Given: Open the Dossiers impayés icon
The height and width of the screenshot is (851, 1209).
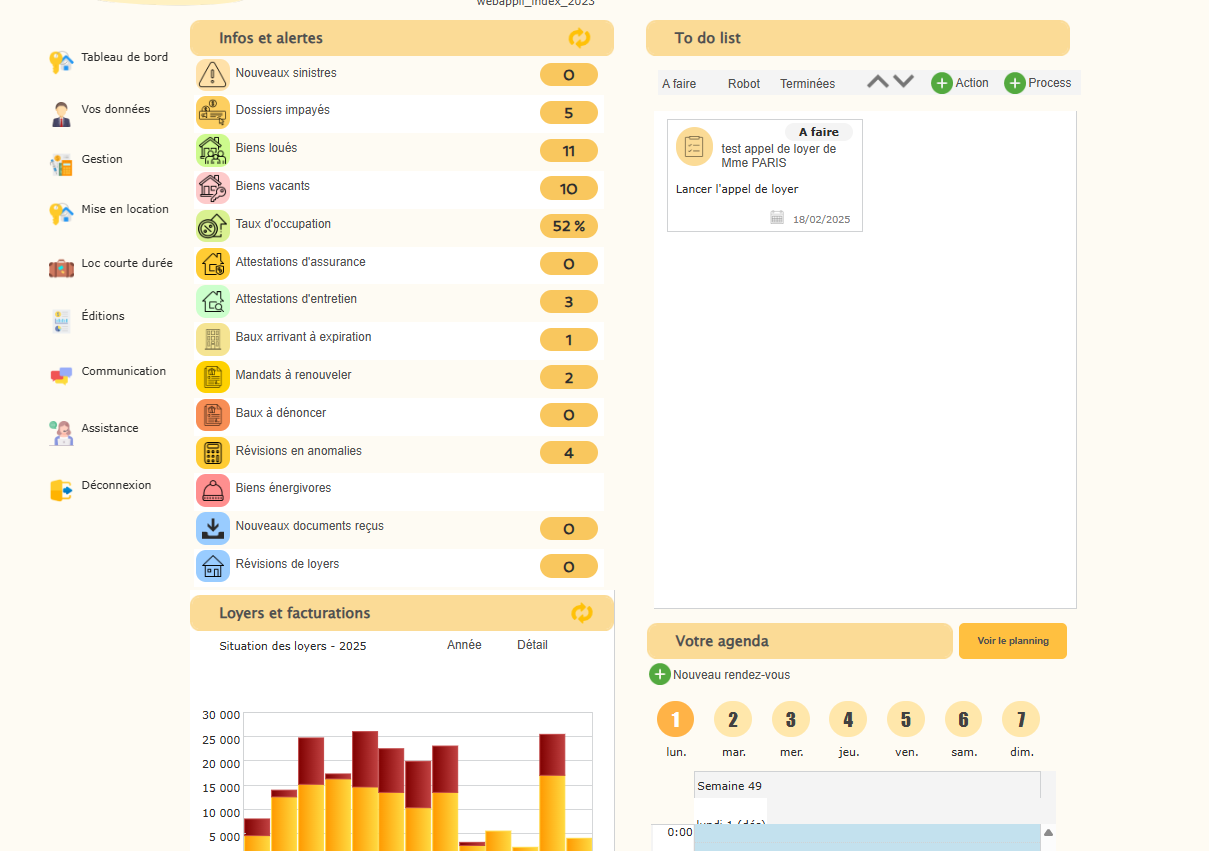Looking at the screenshot, I should 213,112.
